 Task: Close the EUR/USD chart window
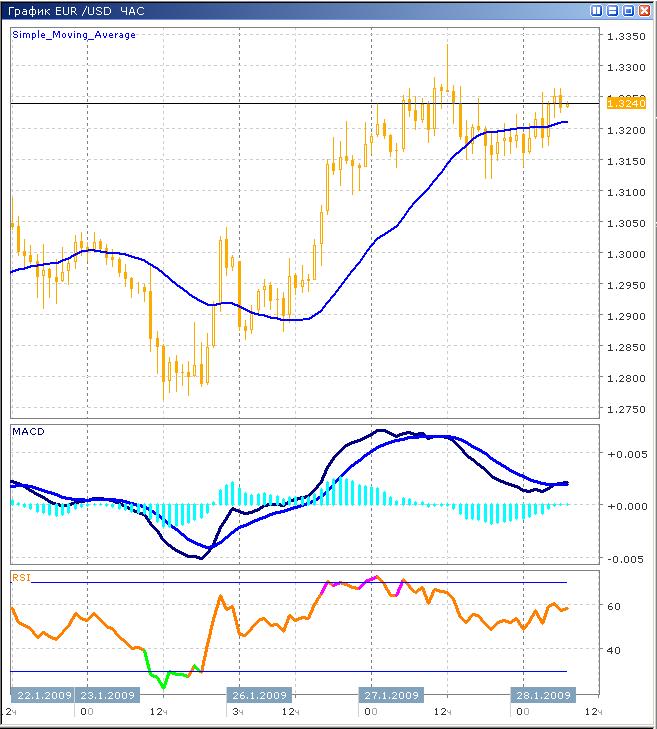point(644,11)
